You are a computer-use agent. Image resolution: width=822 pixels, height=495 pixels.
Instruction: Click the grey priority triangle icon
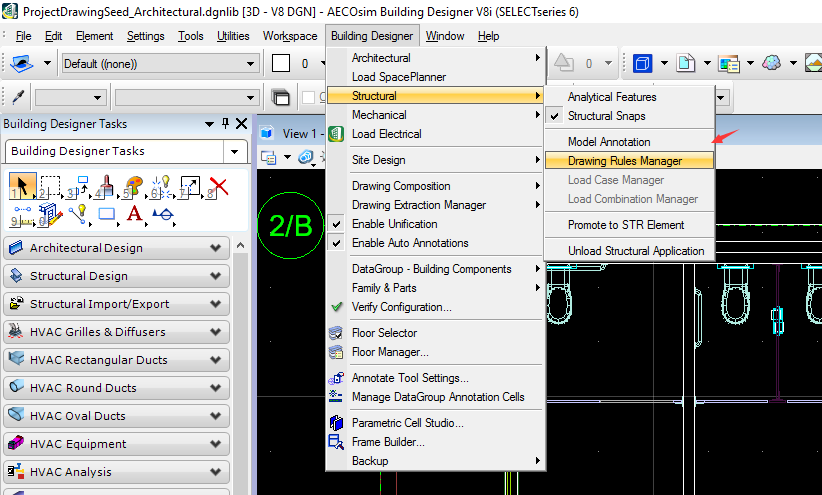(x=564, y=62)
